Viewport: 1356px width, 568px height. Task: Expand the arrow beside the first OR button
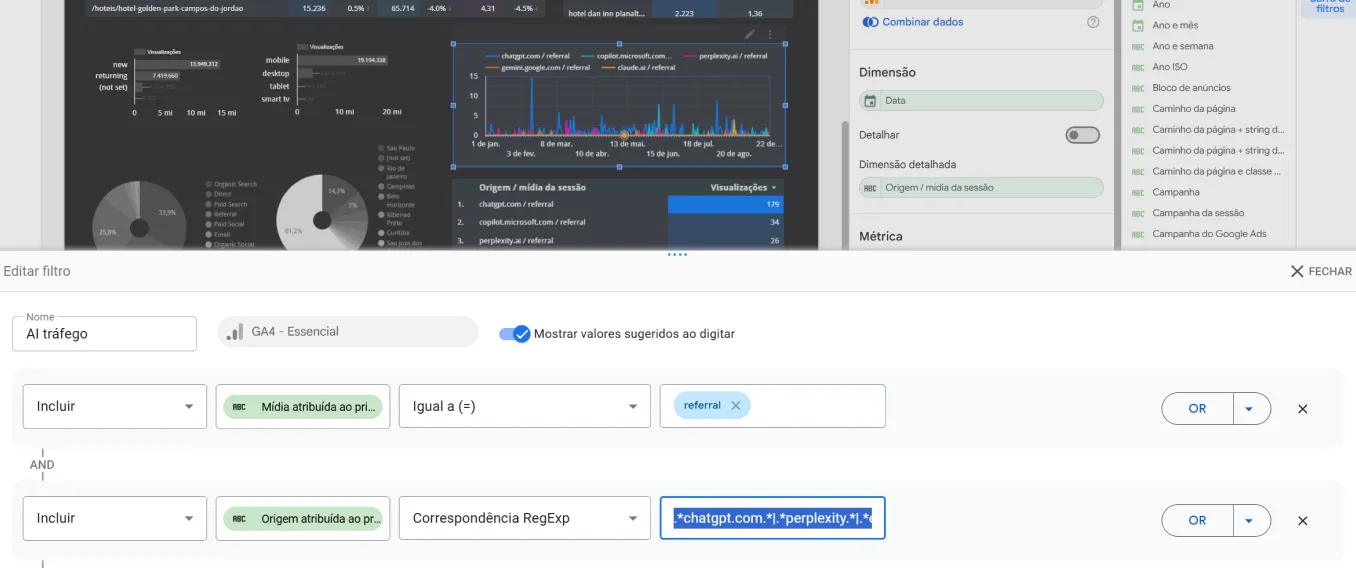pos(1250,409)
